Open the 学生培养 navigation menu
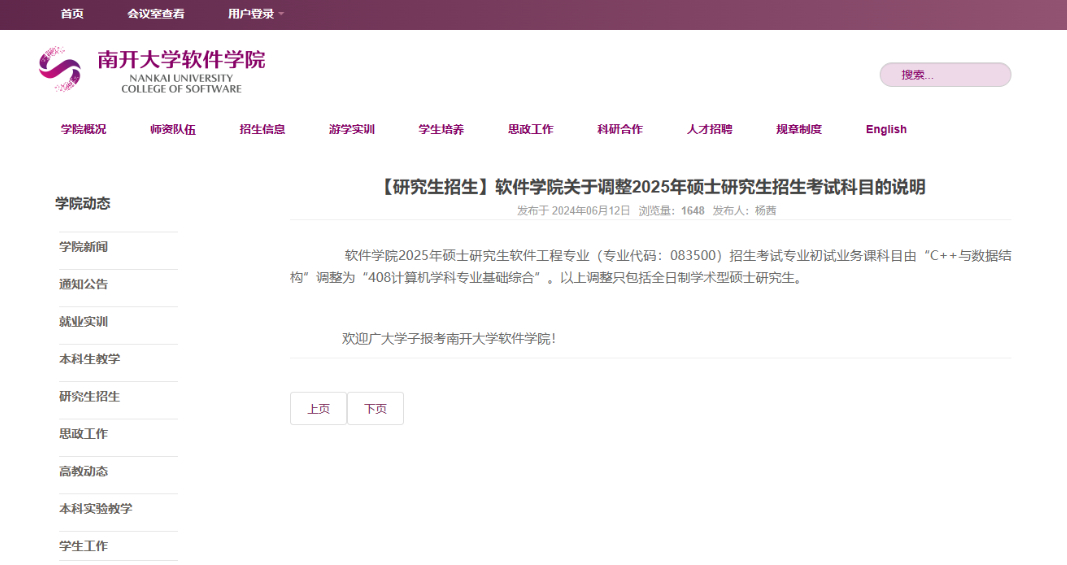The height and width of the screenshot is (565, 1067). pos(441,129)
